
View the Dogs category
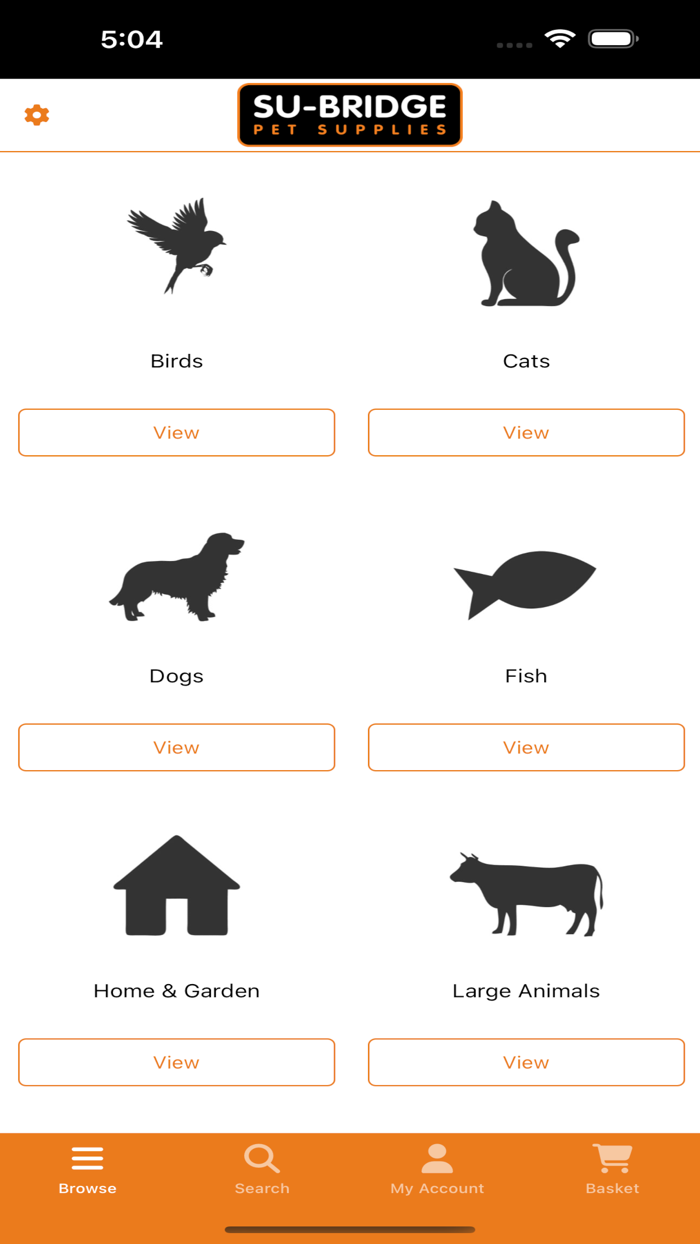tap(176, 747)
